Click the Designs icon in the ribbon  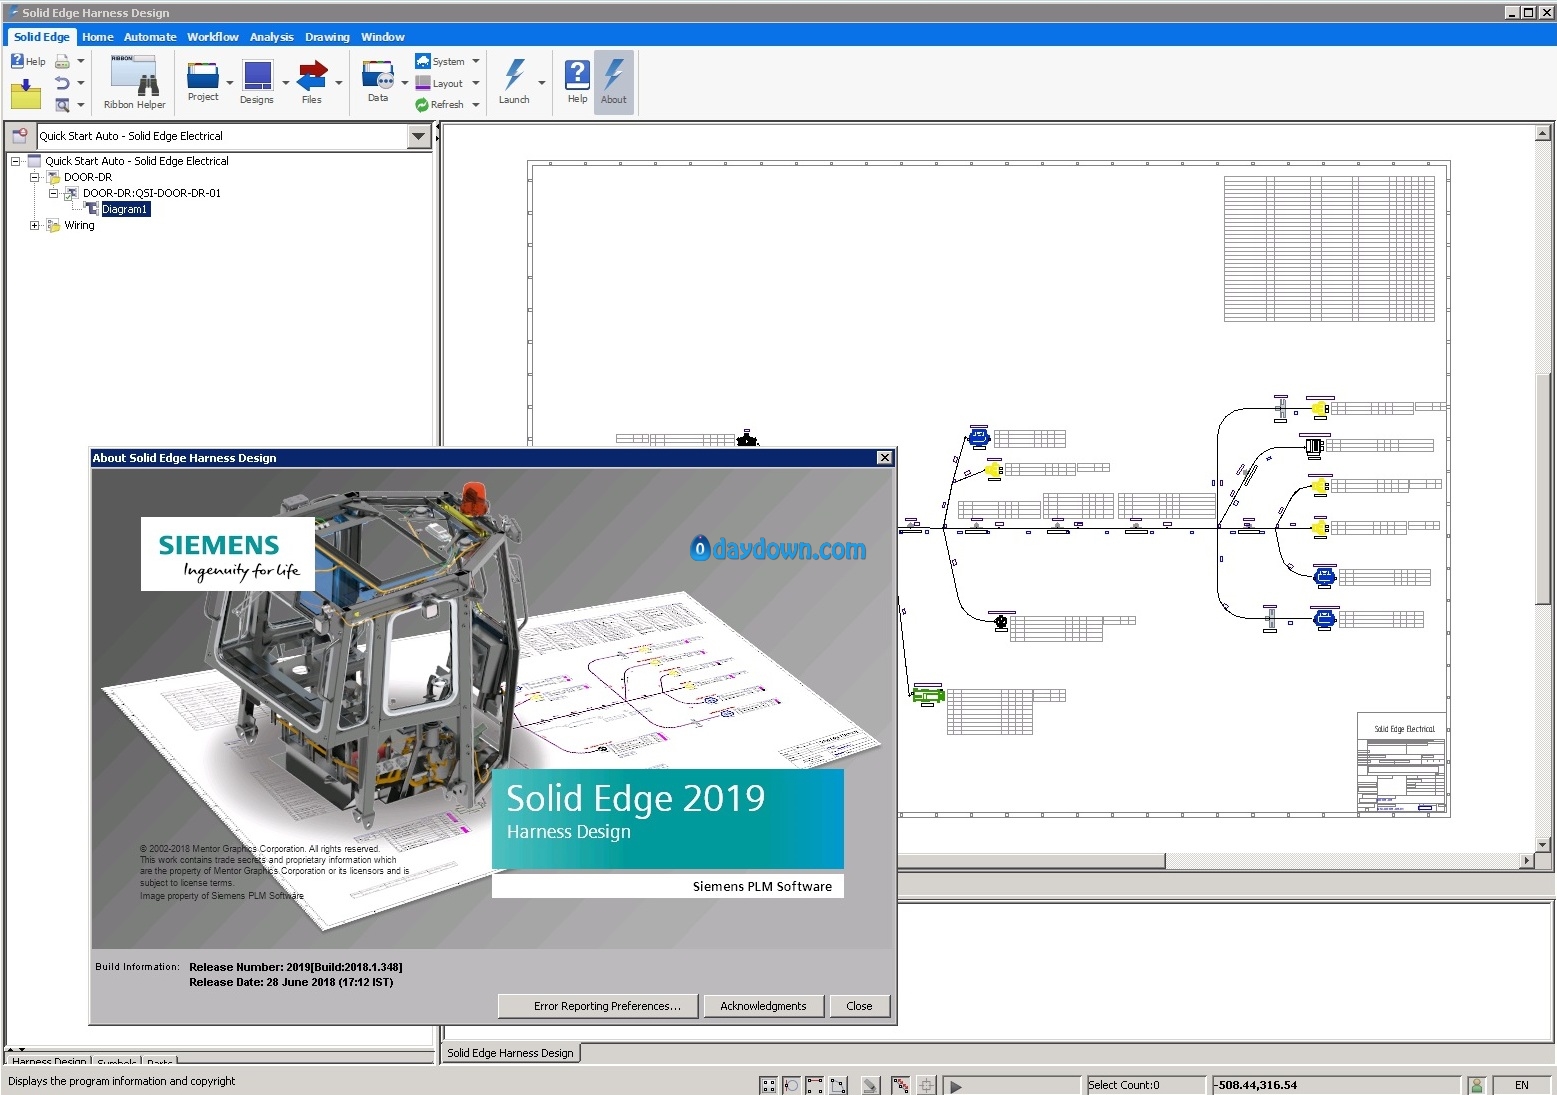click(257, 76)
